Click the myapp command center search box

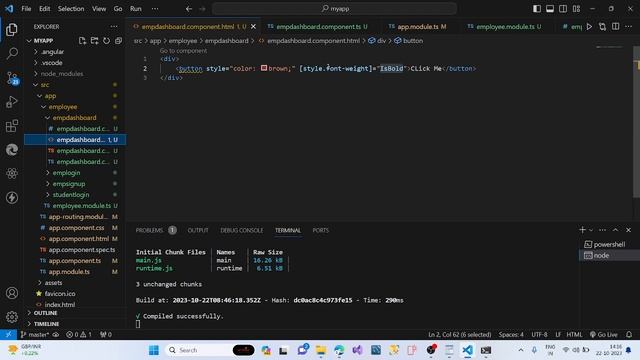coord(335,9)
